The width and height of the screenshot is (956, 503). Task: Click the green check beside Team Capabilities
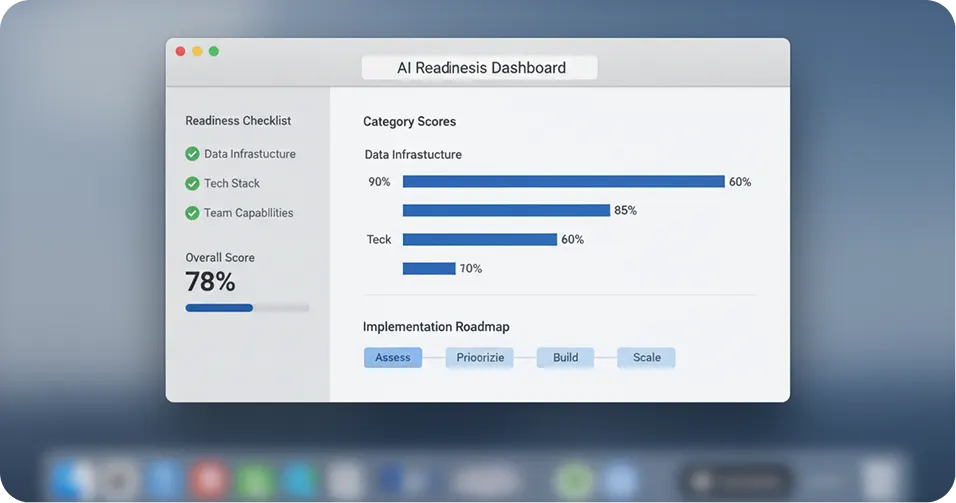coord(192,213)
